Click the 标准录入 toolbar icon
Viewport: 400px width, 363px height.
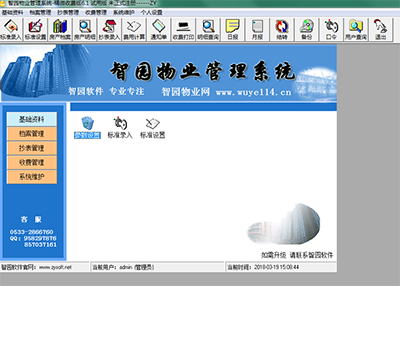click(x=11, y=30)
